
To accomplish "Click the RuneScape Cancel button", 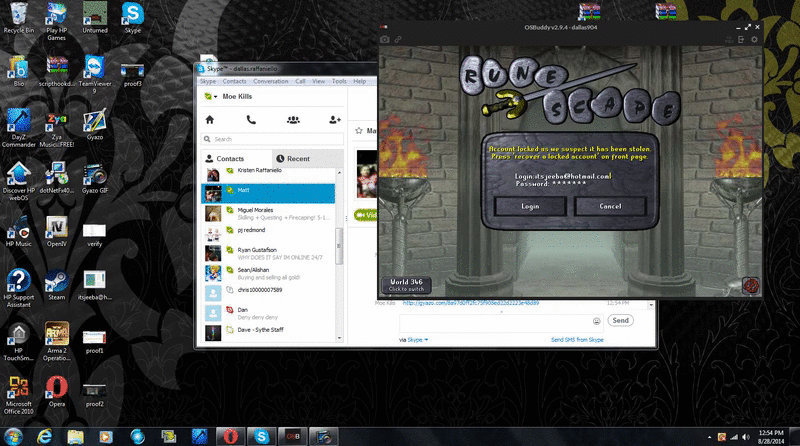I will point(610,206).
